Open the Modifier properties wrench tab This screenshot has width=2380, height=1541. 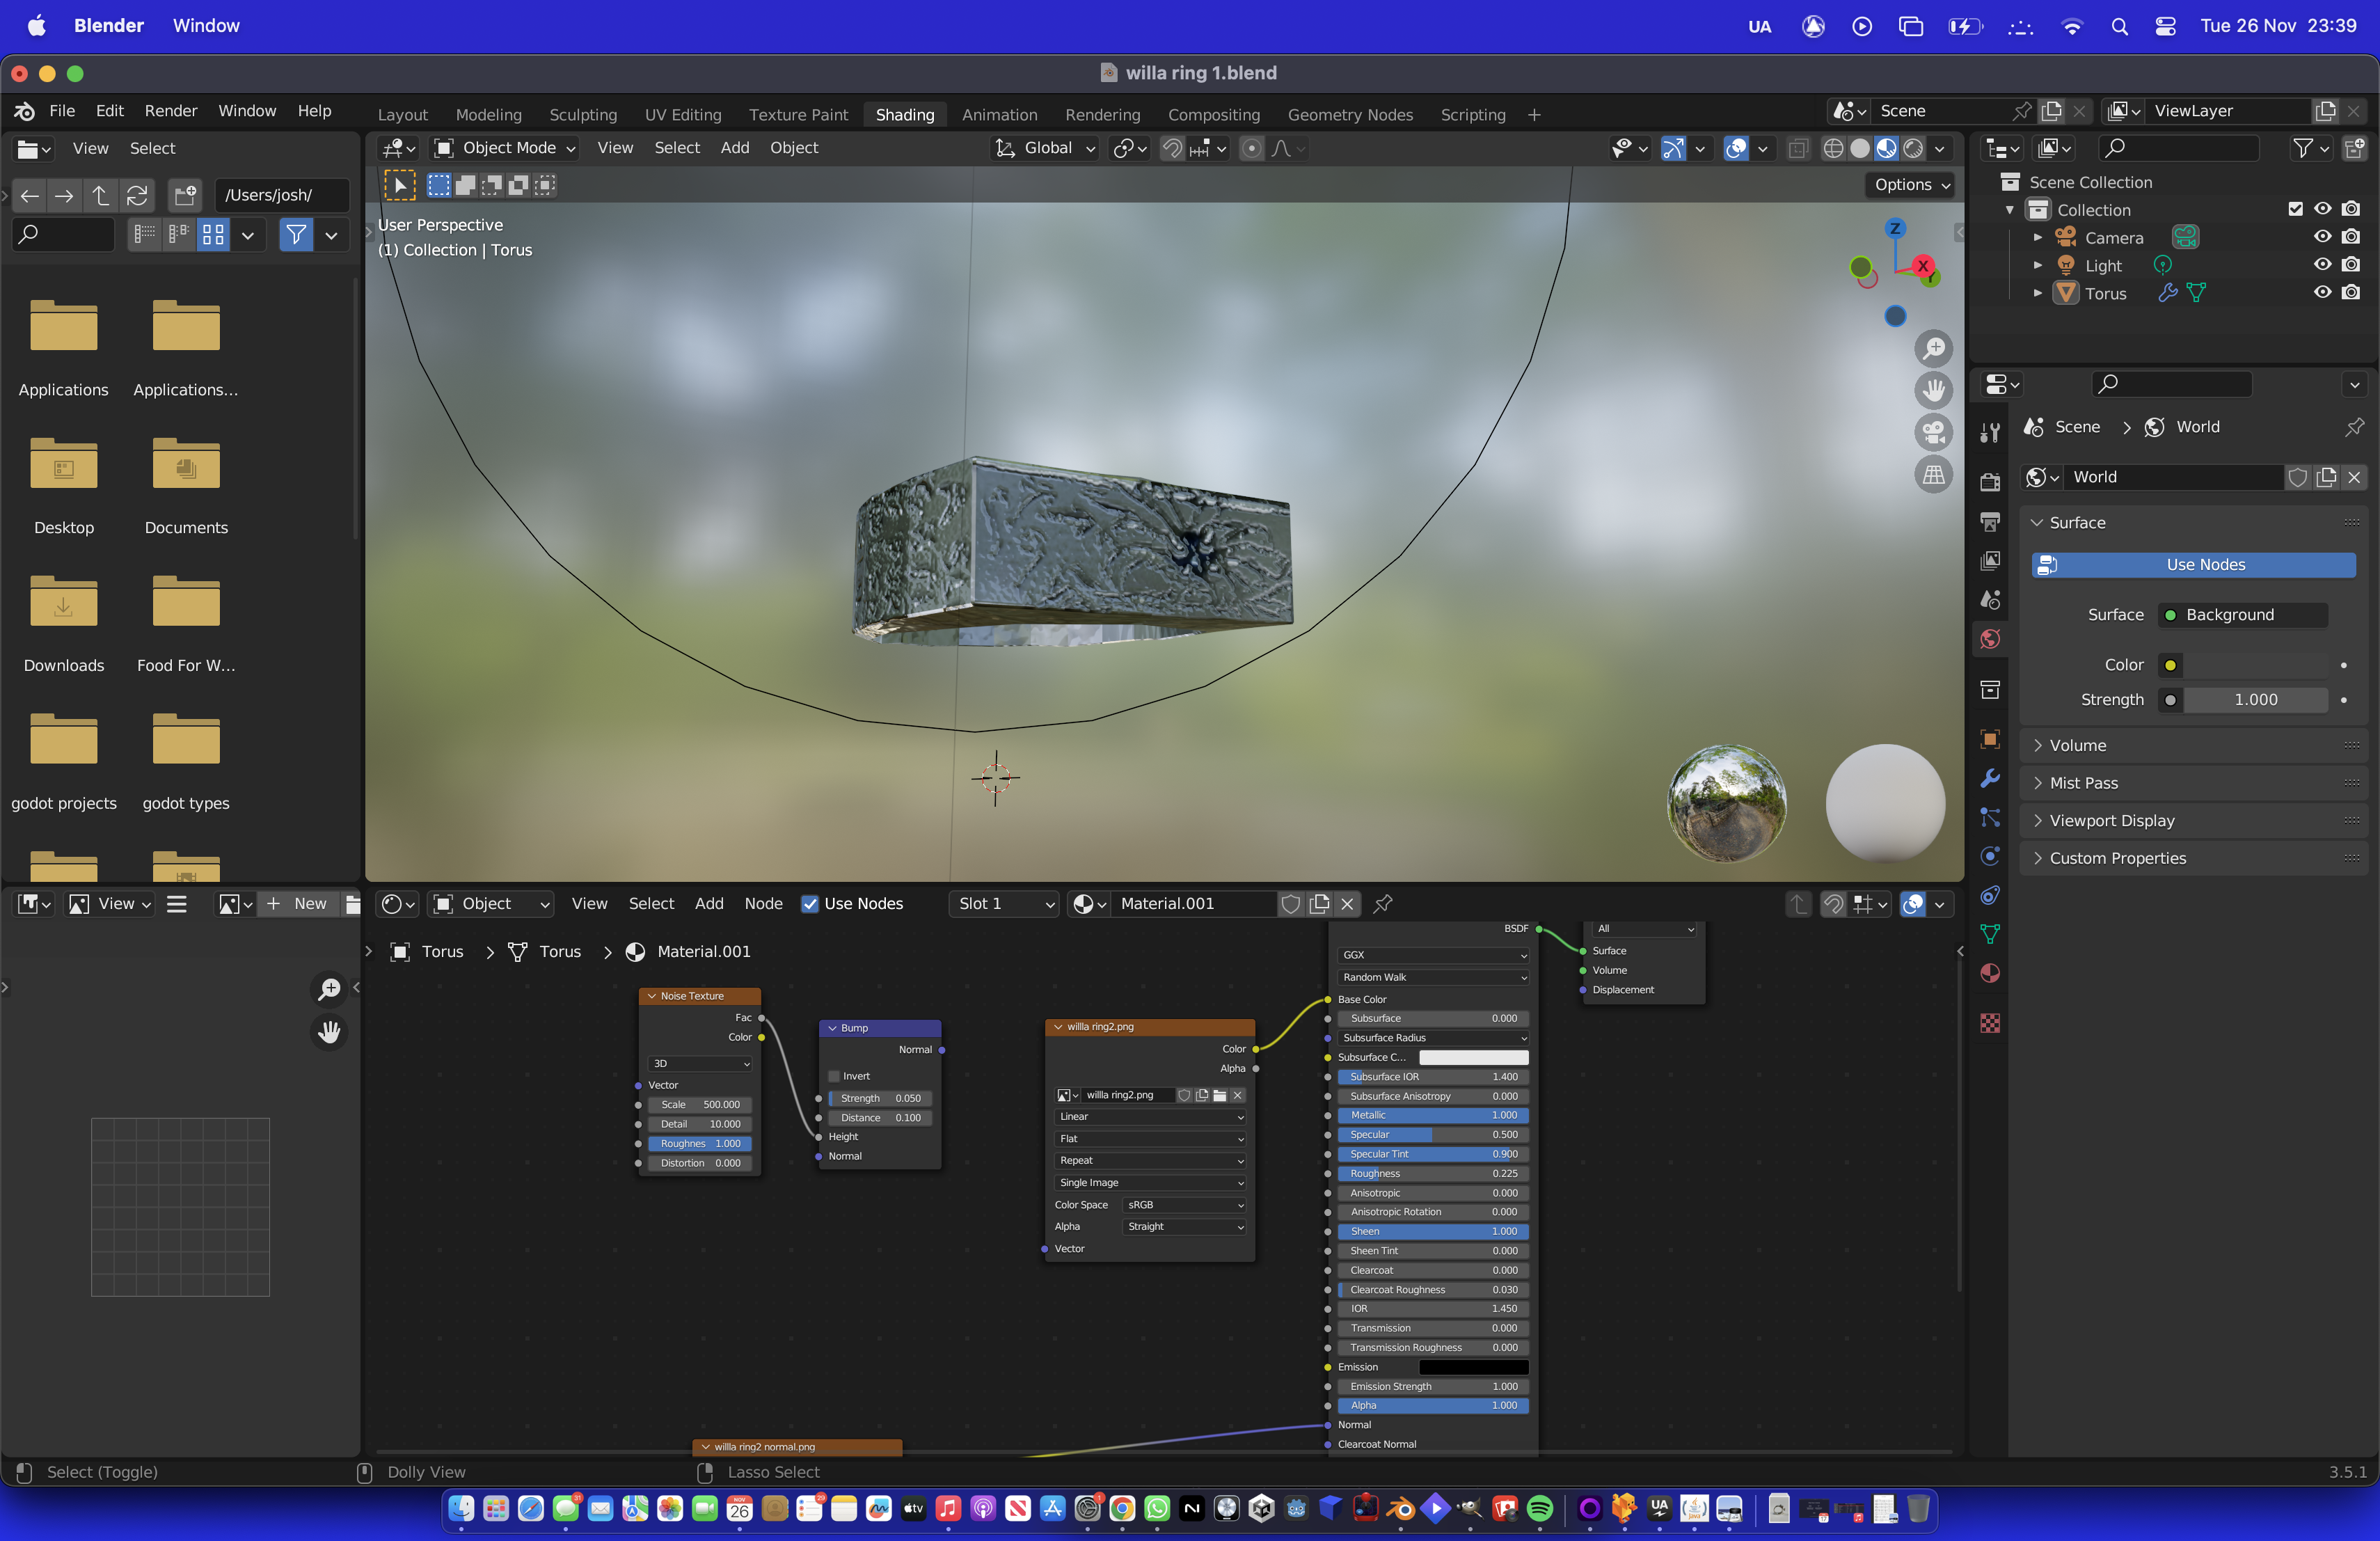[1990, 778]
